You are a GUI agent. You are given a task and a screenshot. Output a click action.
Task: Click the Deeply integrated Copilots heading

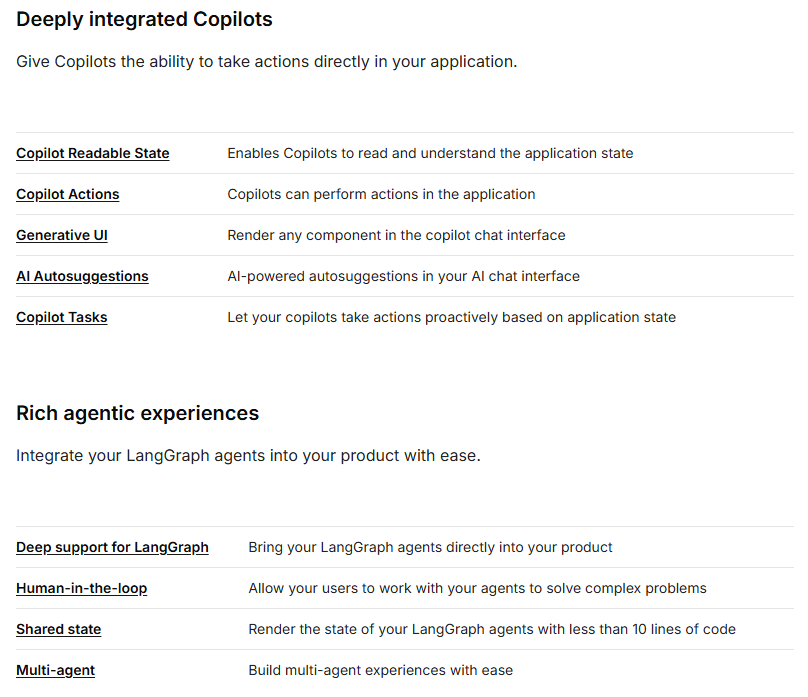tap(144, 19)
